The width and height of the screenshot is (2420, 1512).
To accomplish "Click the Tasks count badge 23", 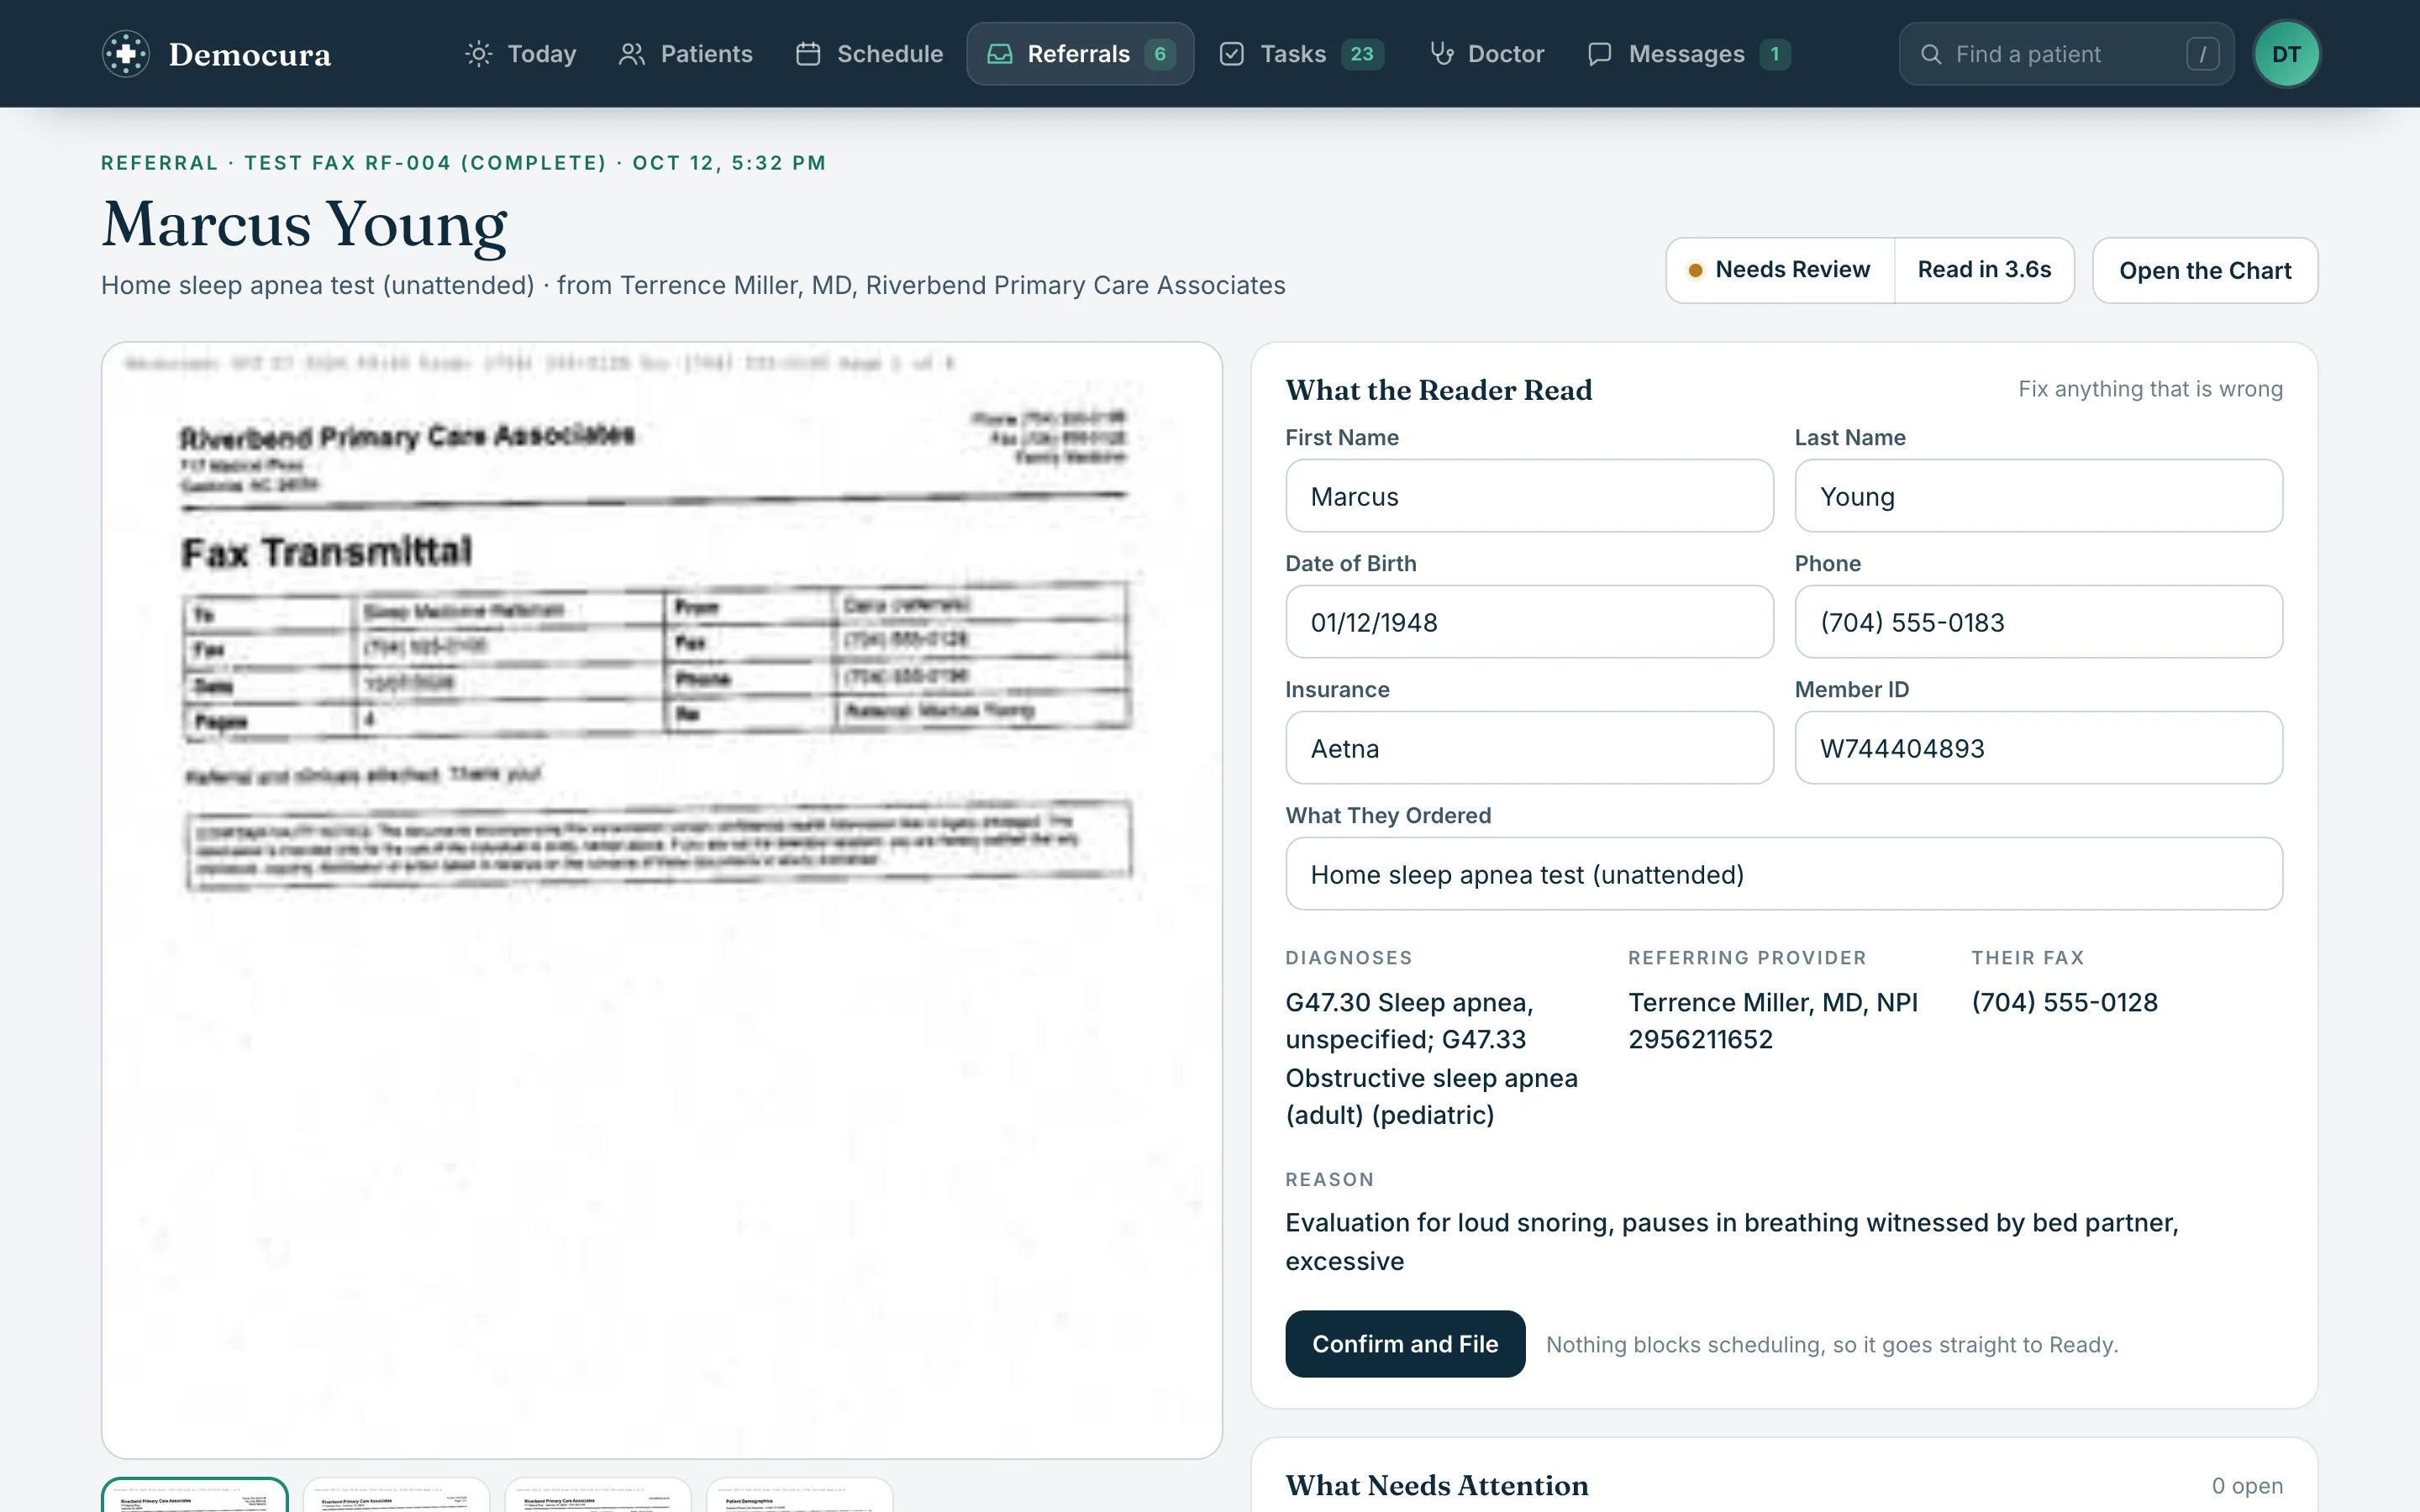I will 1362,54.
